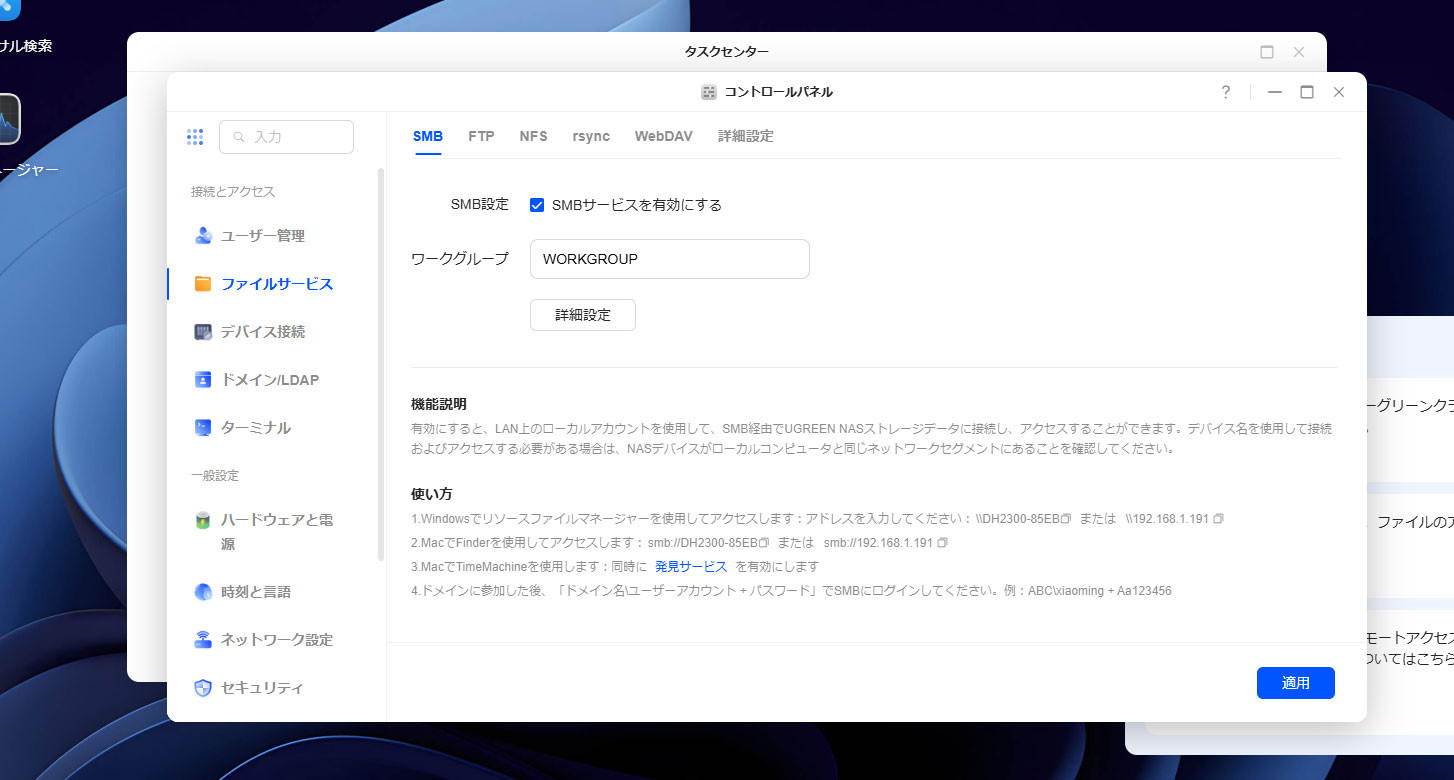Disable SMBサービスを有効にする checkbox
This screenshot has height=780, width=1454.
pos(537,204)
